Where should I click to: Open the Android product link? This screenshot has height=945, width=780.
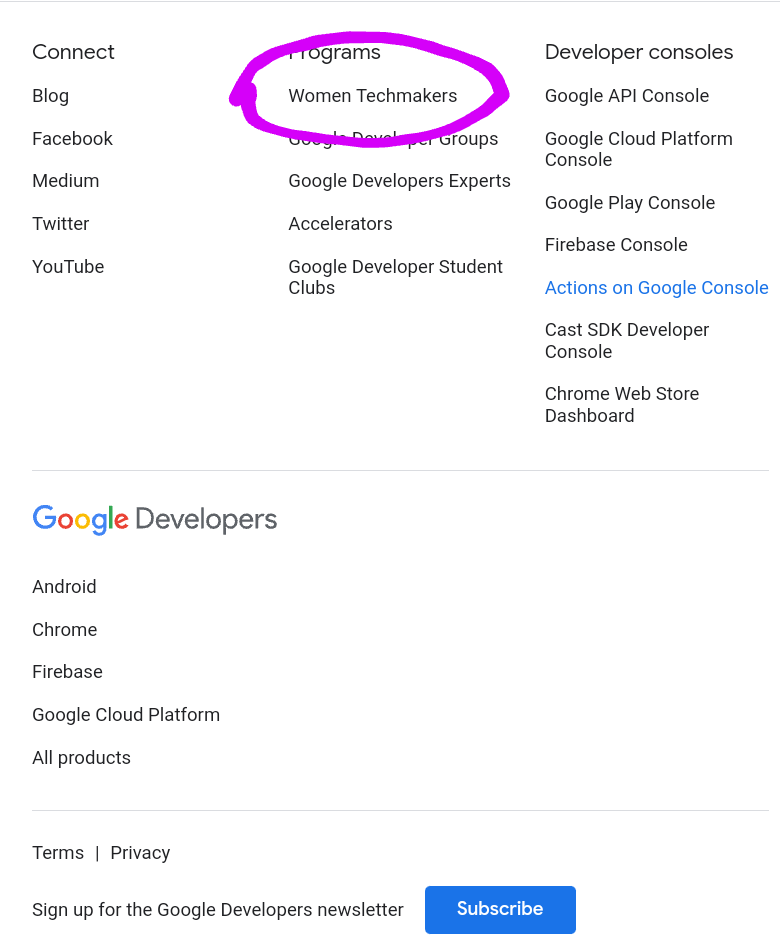(64, 586)
